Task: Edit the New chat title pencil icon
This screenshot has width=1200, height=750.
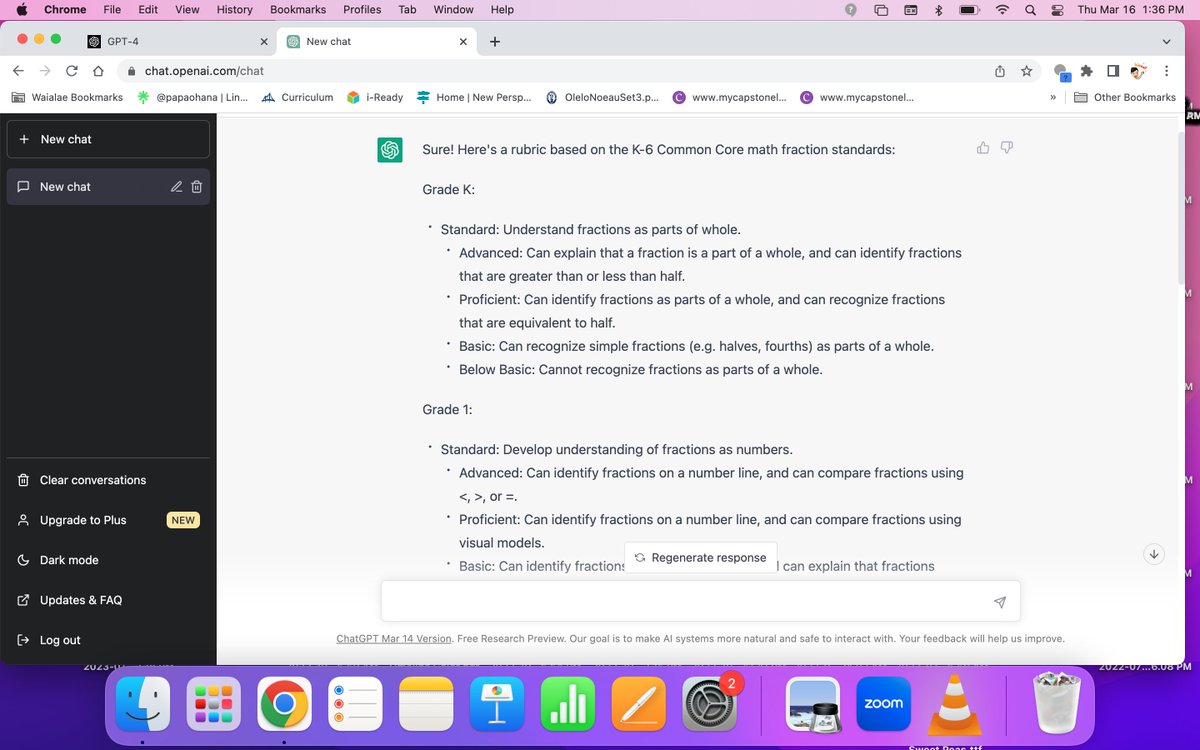Action: (x=176, y=186)
